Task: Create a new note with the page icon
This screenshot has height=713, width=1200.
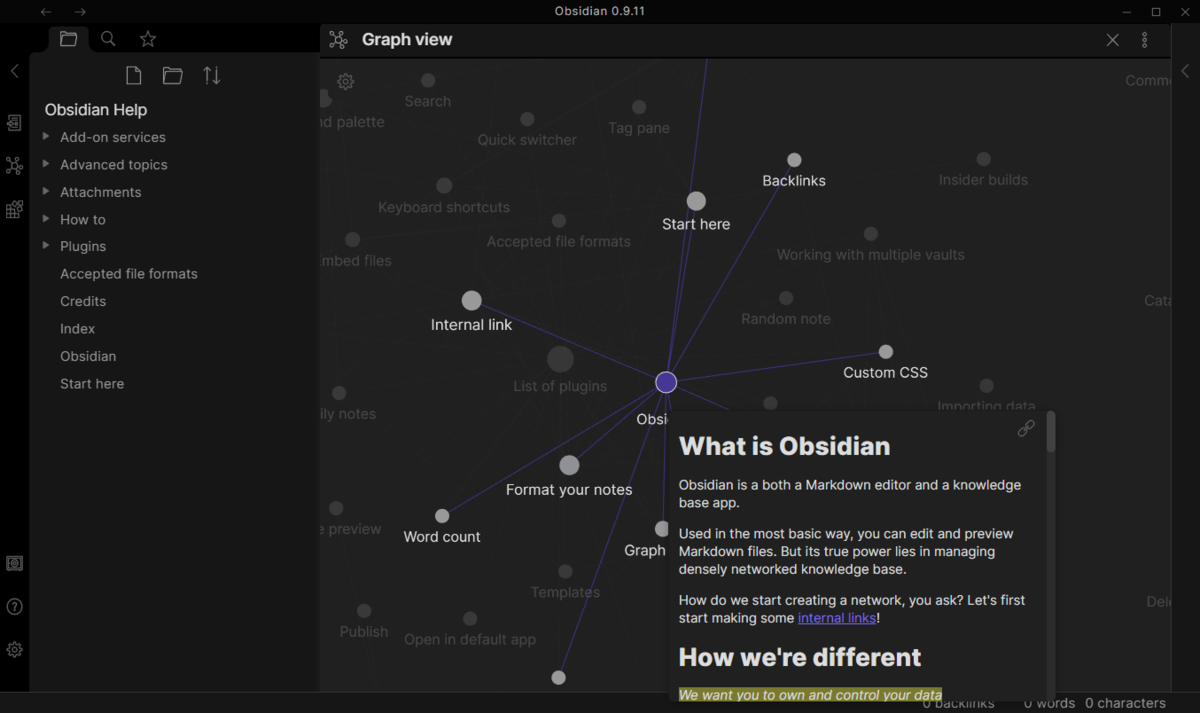Action: click(133, 75)
